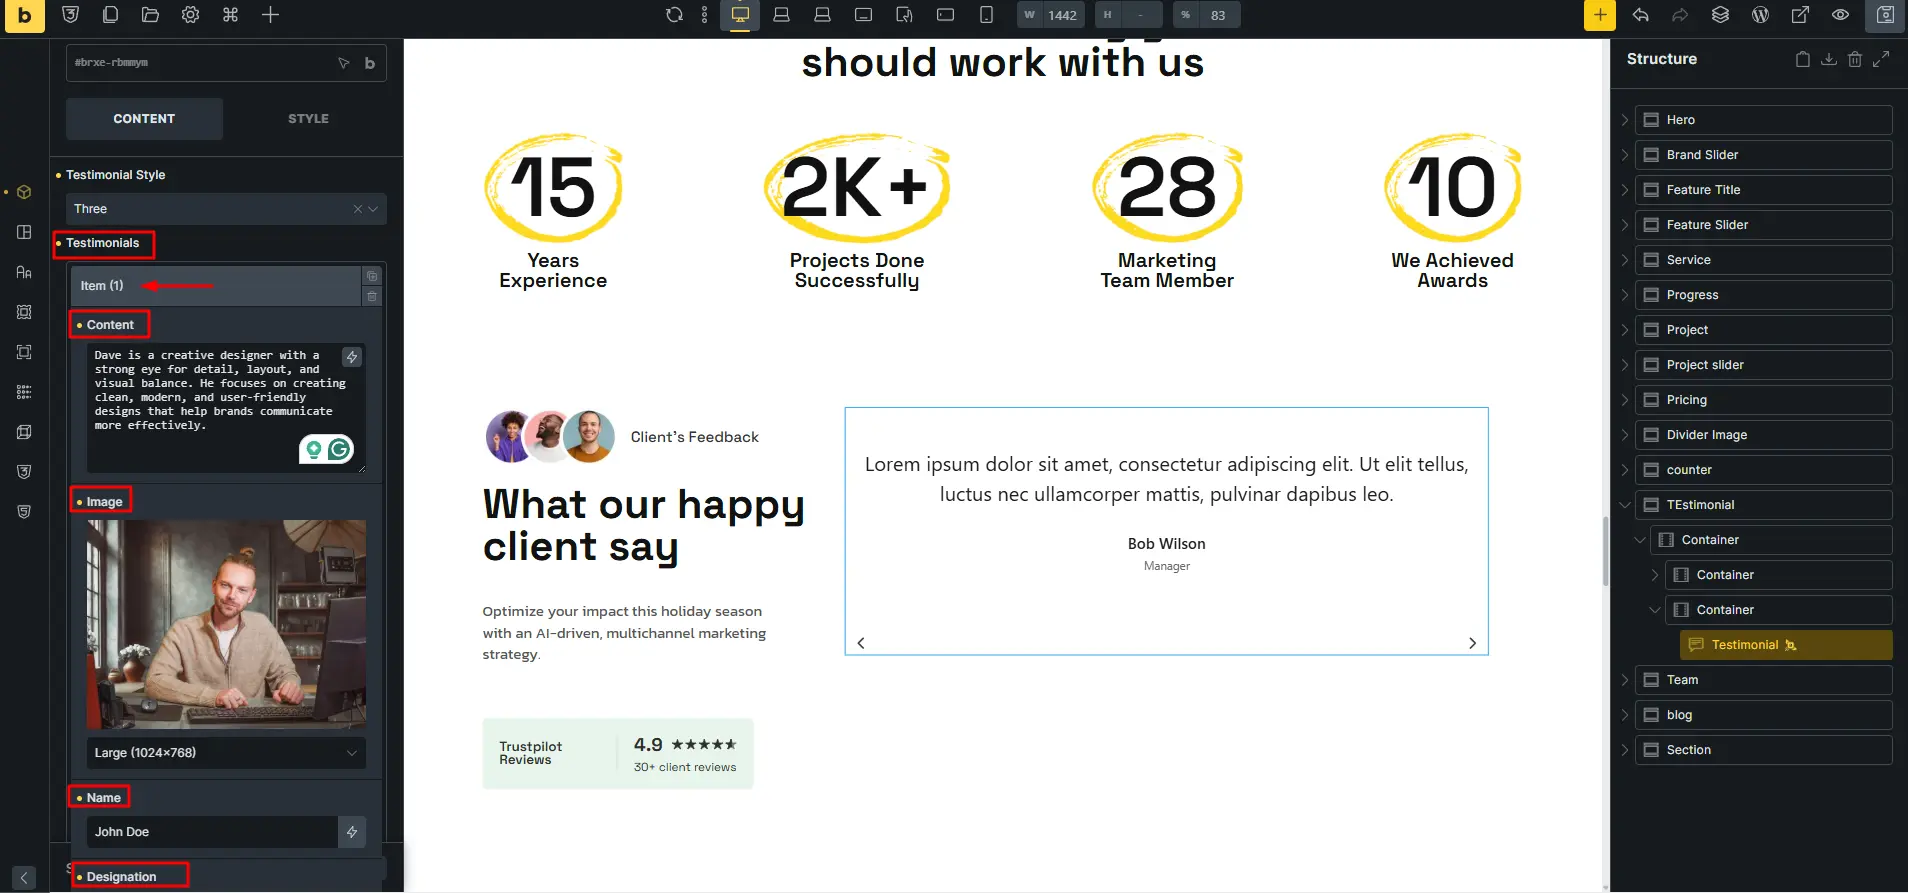1908x893 pixels.
Task: Expand the counter section in Structure
Action: (1625, 470)
